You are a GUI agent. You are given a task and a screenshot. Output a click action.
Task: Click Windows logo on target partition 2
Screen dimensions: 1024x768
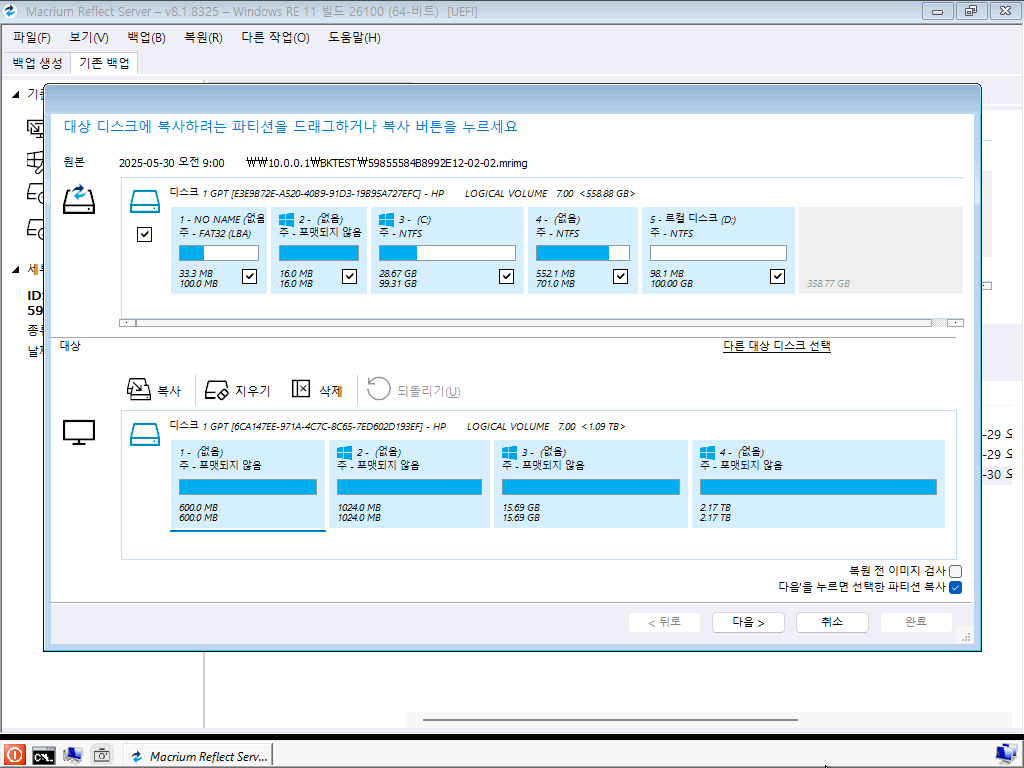click(x=344, y=452)
